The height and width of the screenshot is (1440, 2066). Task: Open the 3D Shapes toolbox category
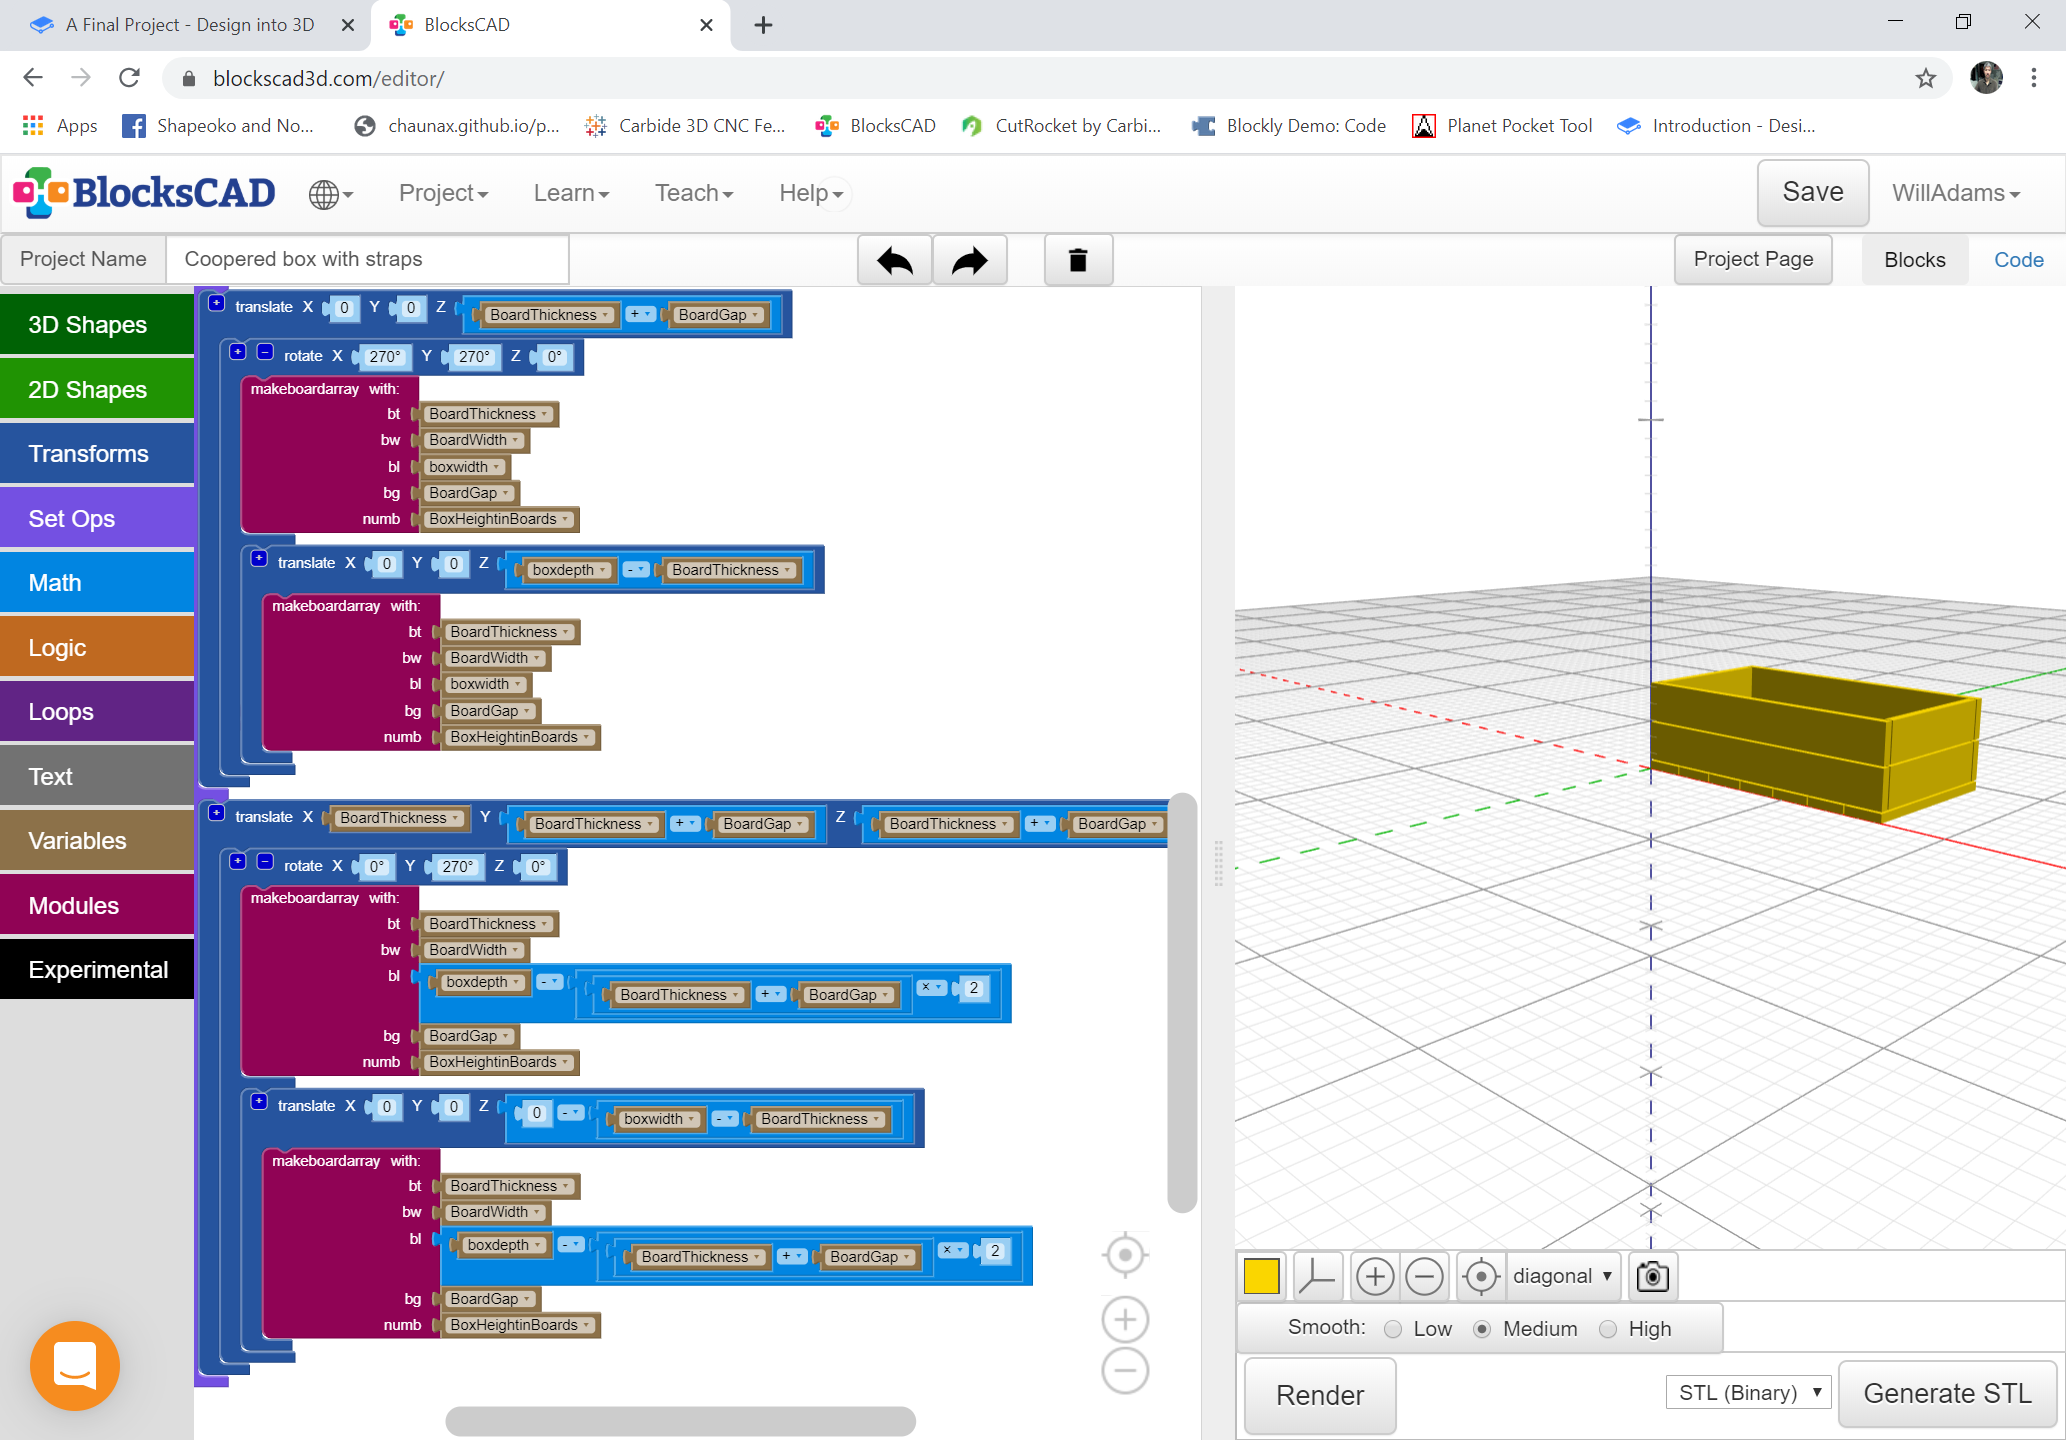97,325
